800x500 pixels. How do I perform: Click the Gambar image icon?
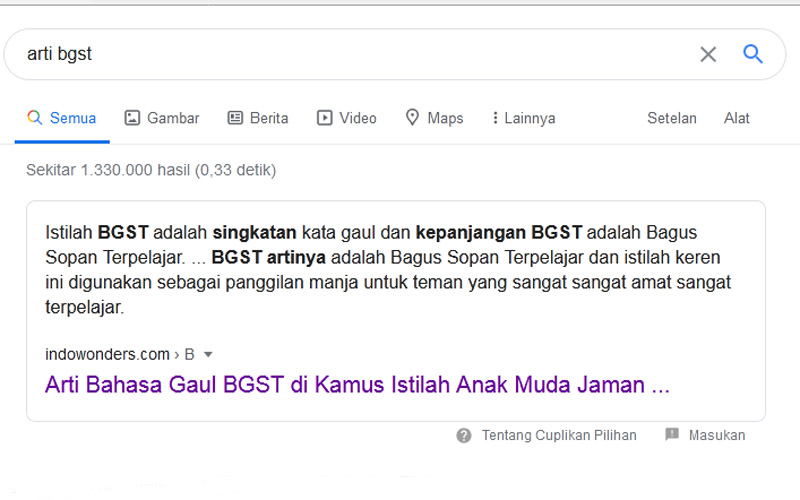coord(132,118)
